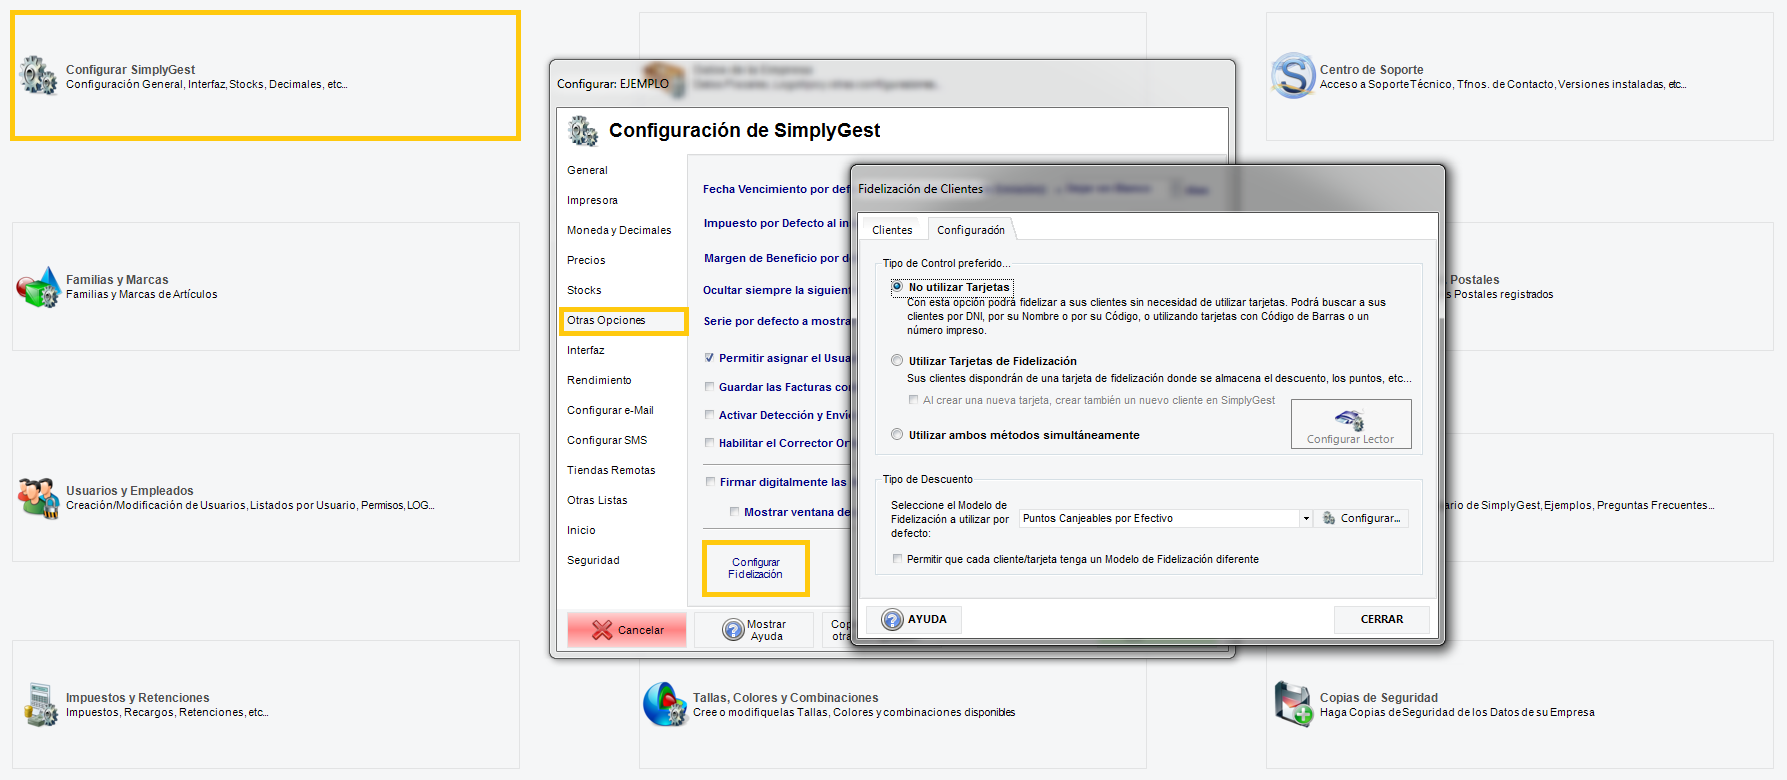The width and height of the screenshot is (1787, 780).
Task: Open Familias y Marcas title link
Action: pyautogui.click(x=117, y=280)
